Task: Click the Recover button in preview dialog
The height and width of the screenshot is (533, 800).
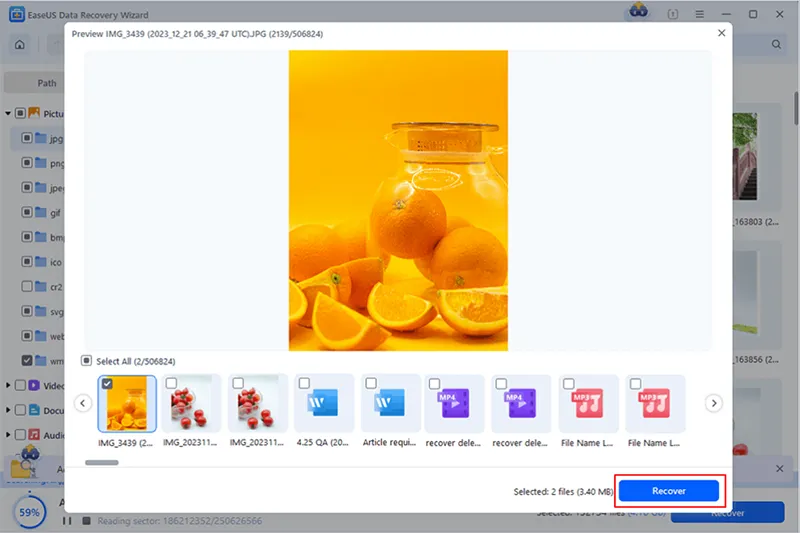Action: pyautogui.click(x=668, y=491)
